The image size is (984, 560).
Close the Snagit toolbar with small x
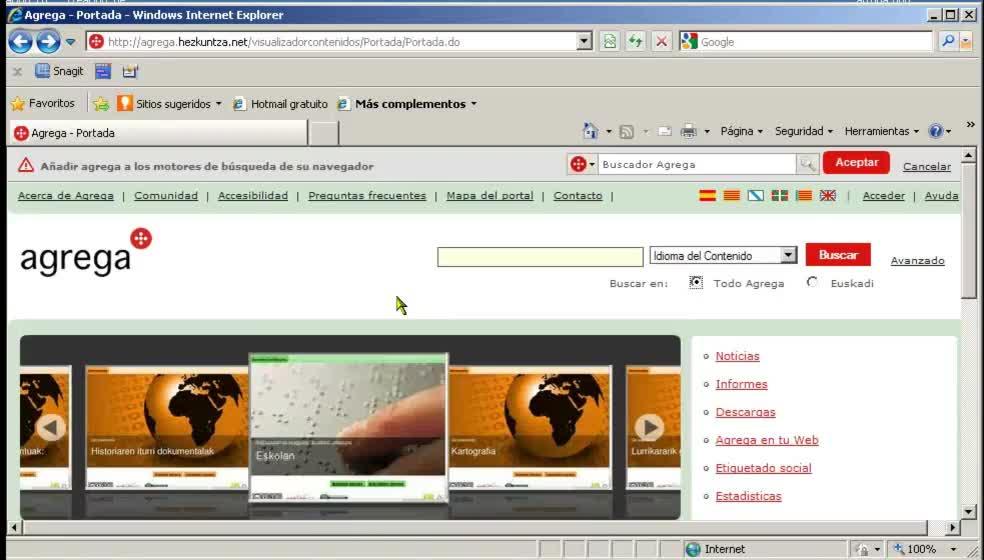[18, 72]
